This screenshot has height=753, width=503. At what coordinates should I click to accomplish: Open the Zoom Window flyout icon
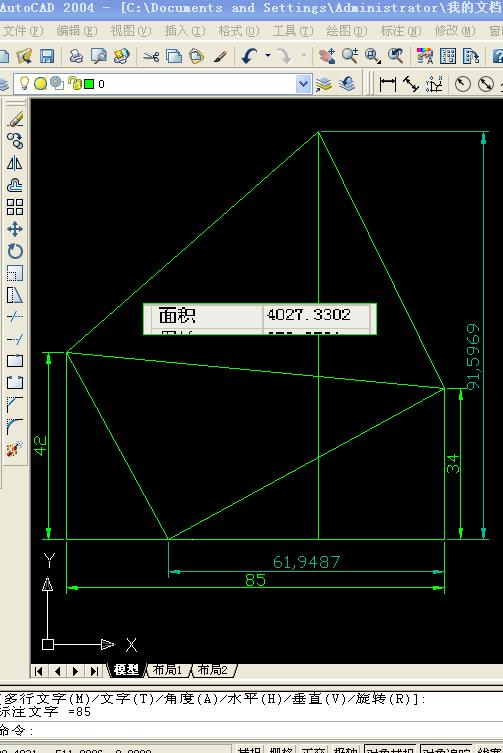click(373, 56)
